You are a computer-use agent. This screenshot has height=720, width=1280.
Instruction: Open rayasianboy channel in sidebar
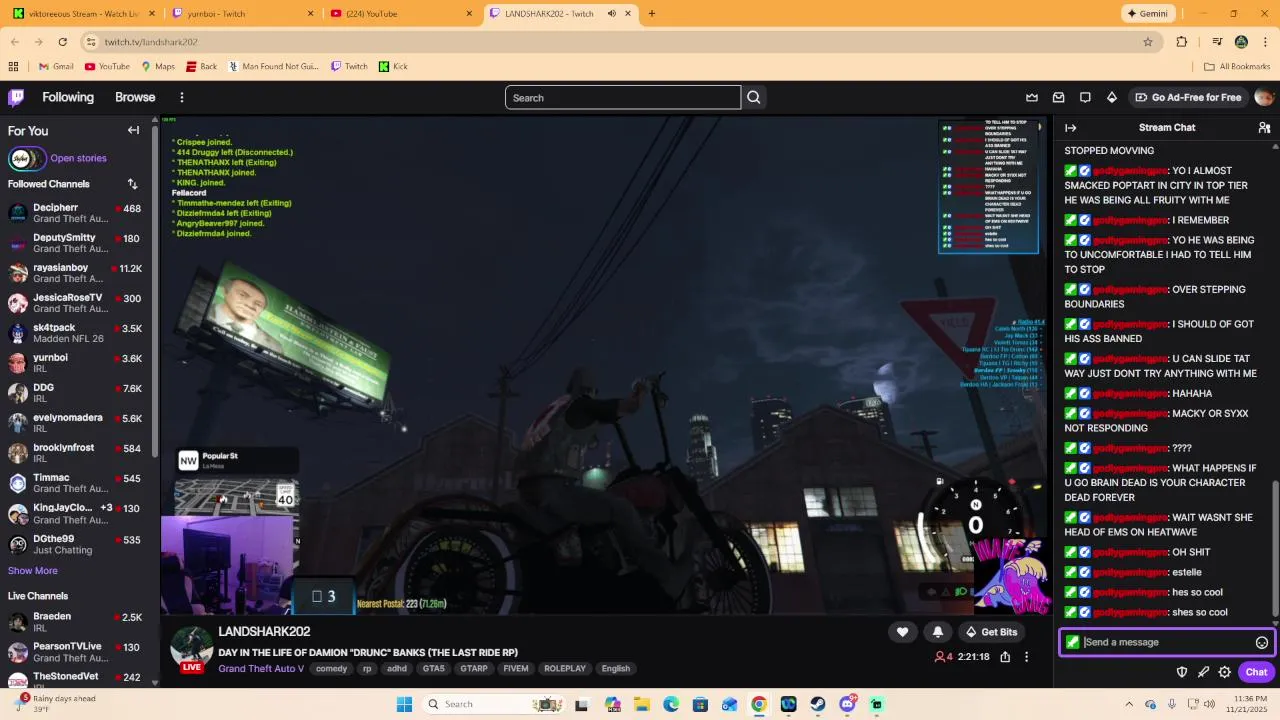click(78, 273)
